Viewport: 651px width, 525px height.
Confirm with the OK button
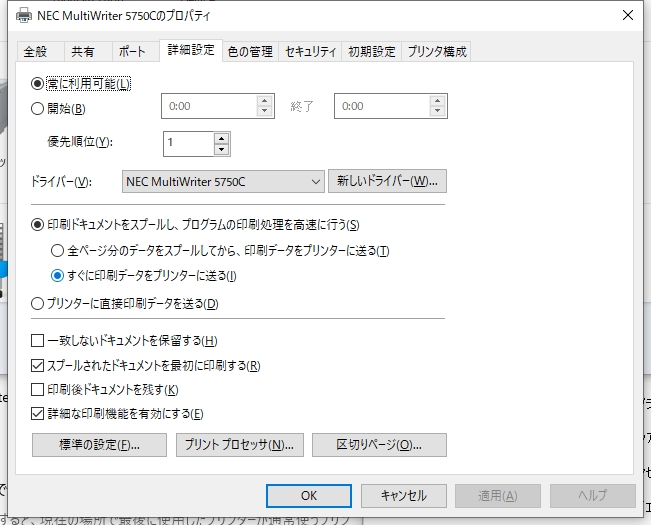tap(309, 496)
